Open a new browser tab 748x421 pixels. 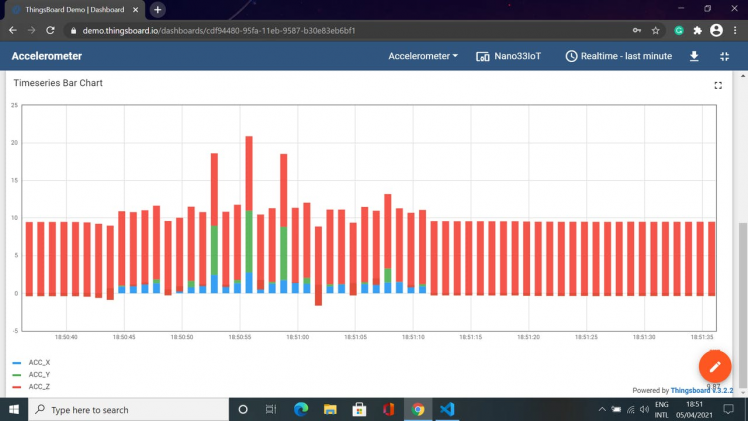tap(157, 9)
